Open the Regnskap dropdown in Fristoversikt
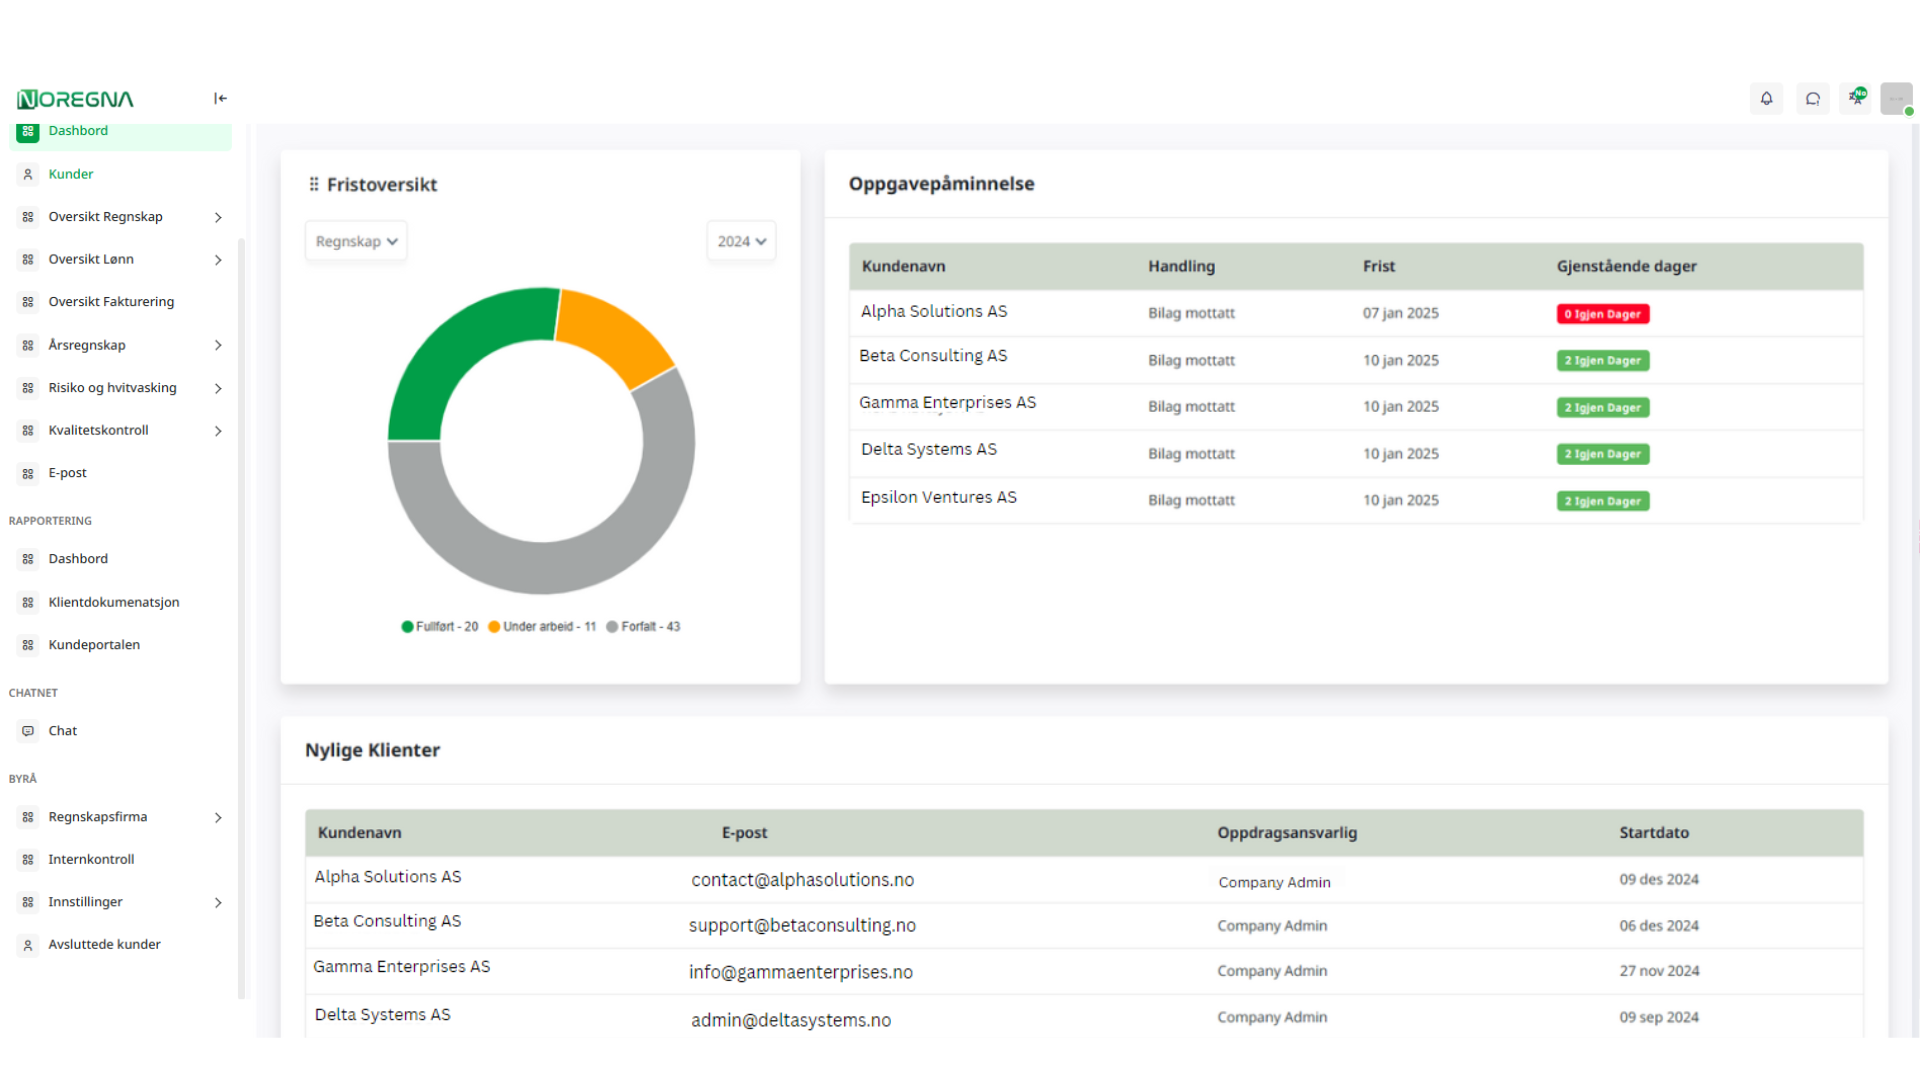 pyautogui.click(x=356, y=241)
